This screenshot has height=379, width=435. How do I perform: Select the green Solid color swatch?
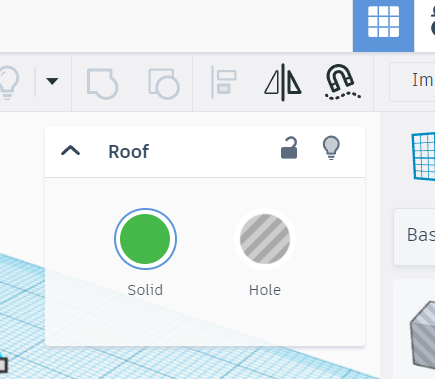(145, 239)
